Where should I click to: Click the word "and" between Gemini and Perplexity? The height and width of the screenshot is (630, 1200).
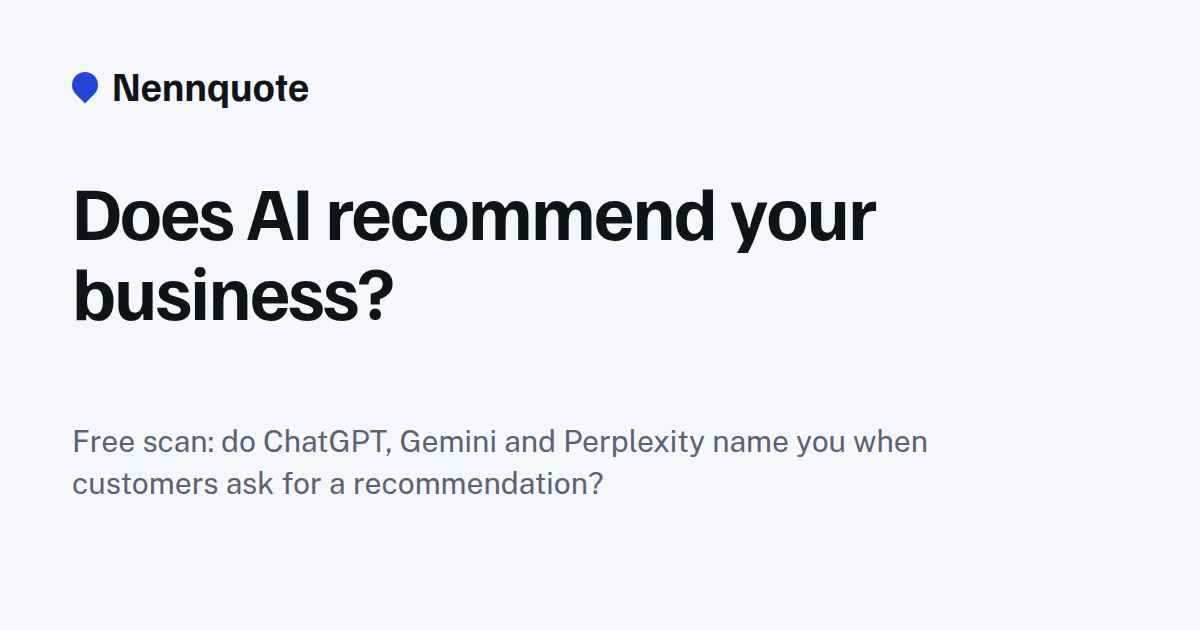coord(529,442)
